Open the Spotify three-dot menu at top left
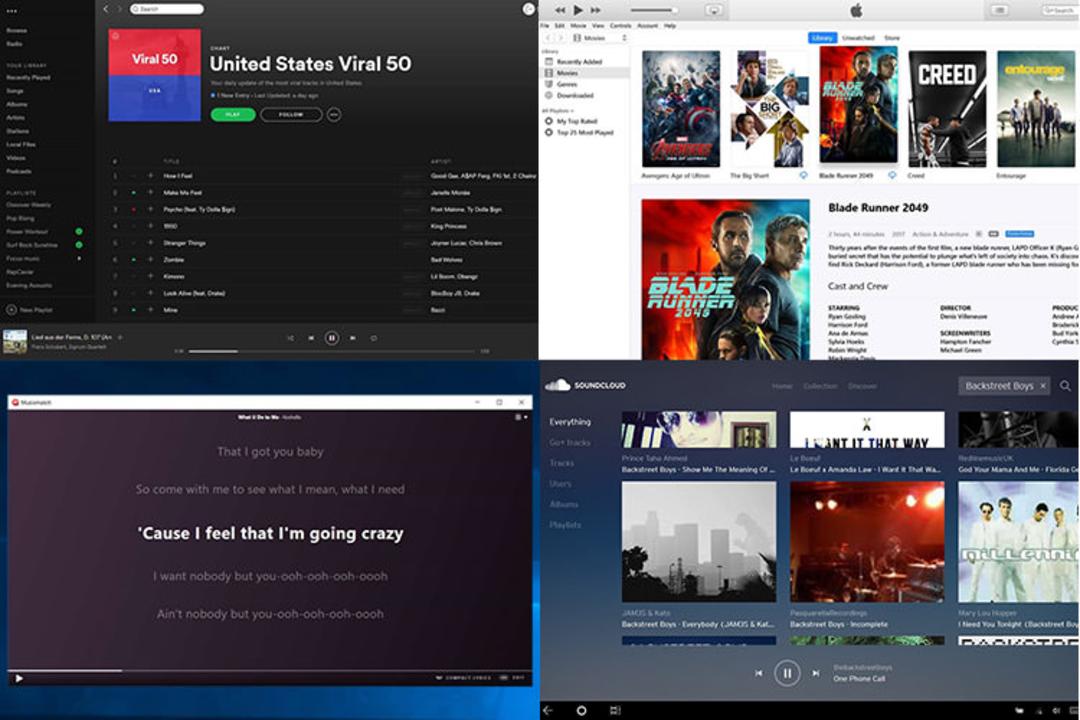Image resolution: width=1080 pixels, height=720 pixels. coord(12,10)
